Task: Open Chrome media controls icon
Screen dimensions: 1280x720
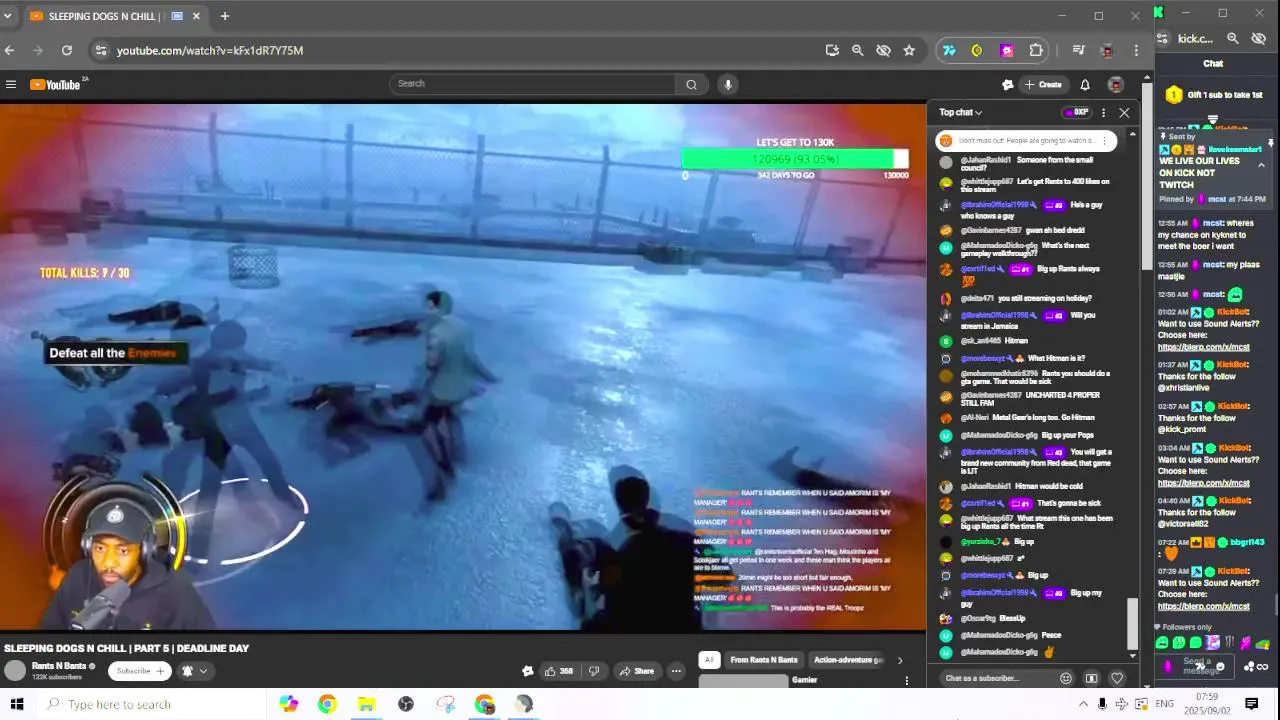Action: [x=1078, y=50]
